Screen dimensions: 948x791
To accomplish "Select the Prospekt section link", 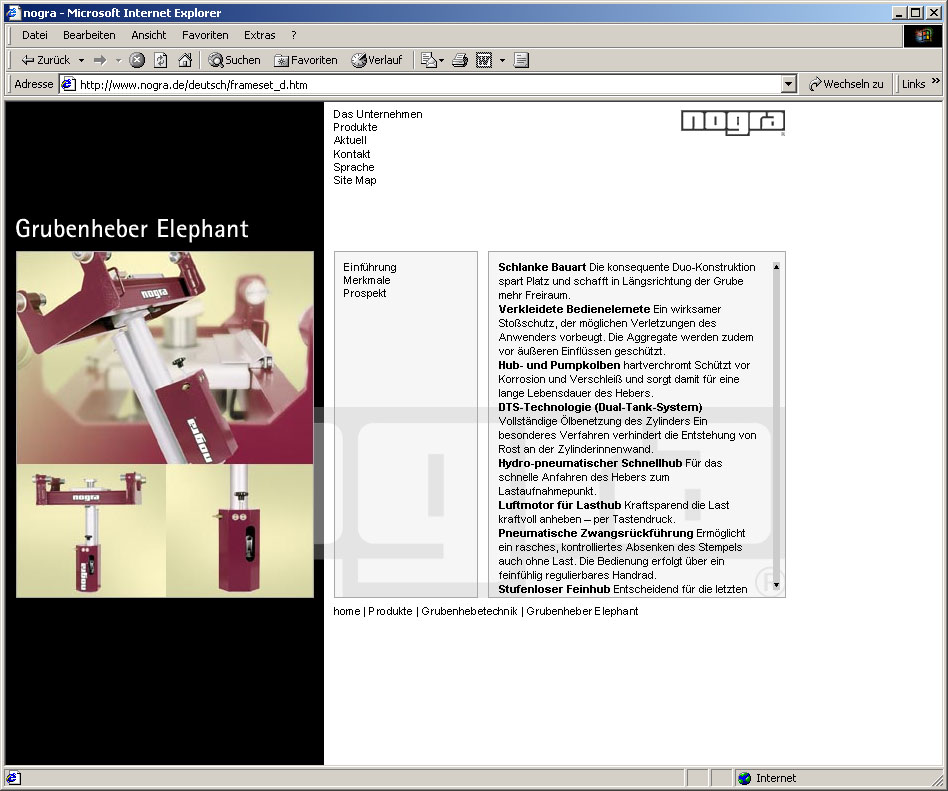I will (x=365, y=293).
